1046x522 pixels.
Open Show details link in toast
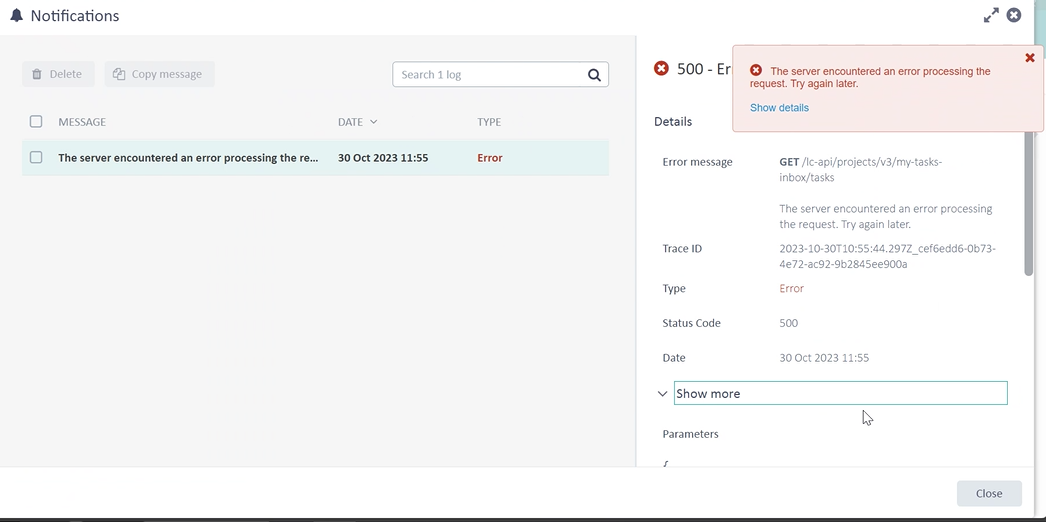[779, 108]
